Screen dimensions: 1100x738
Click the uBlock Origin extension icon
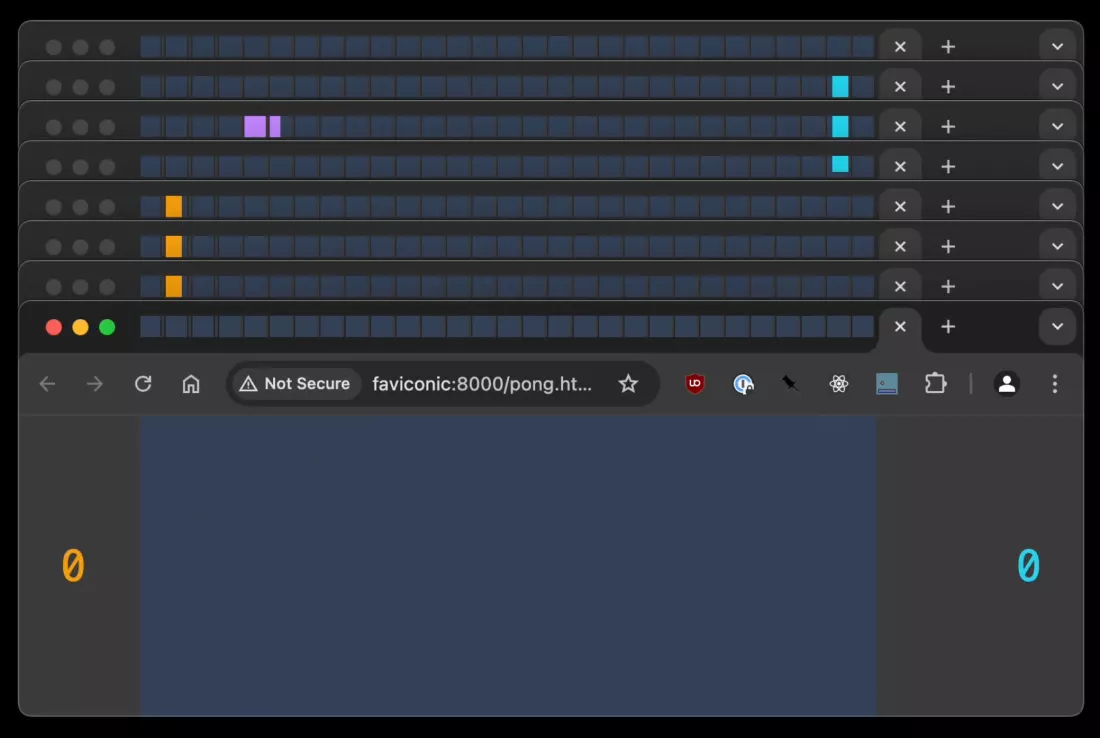(695, 383)
